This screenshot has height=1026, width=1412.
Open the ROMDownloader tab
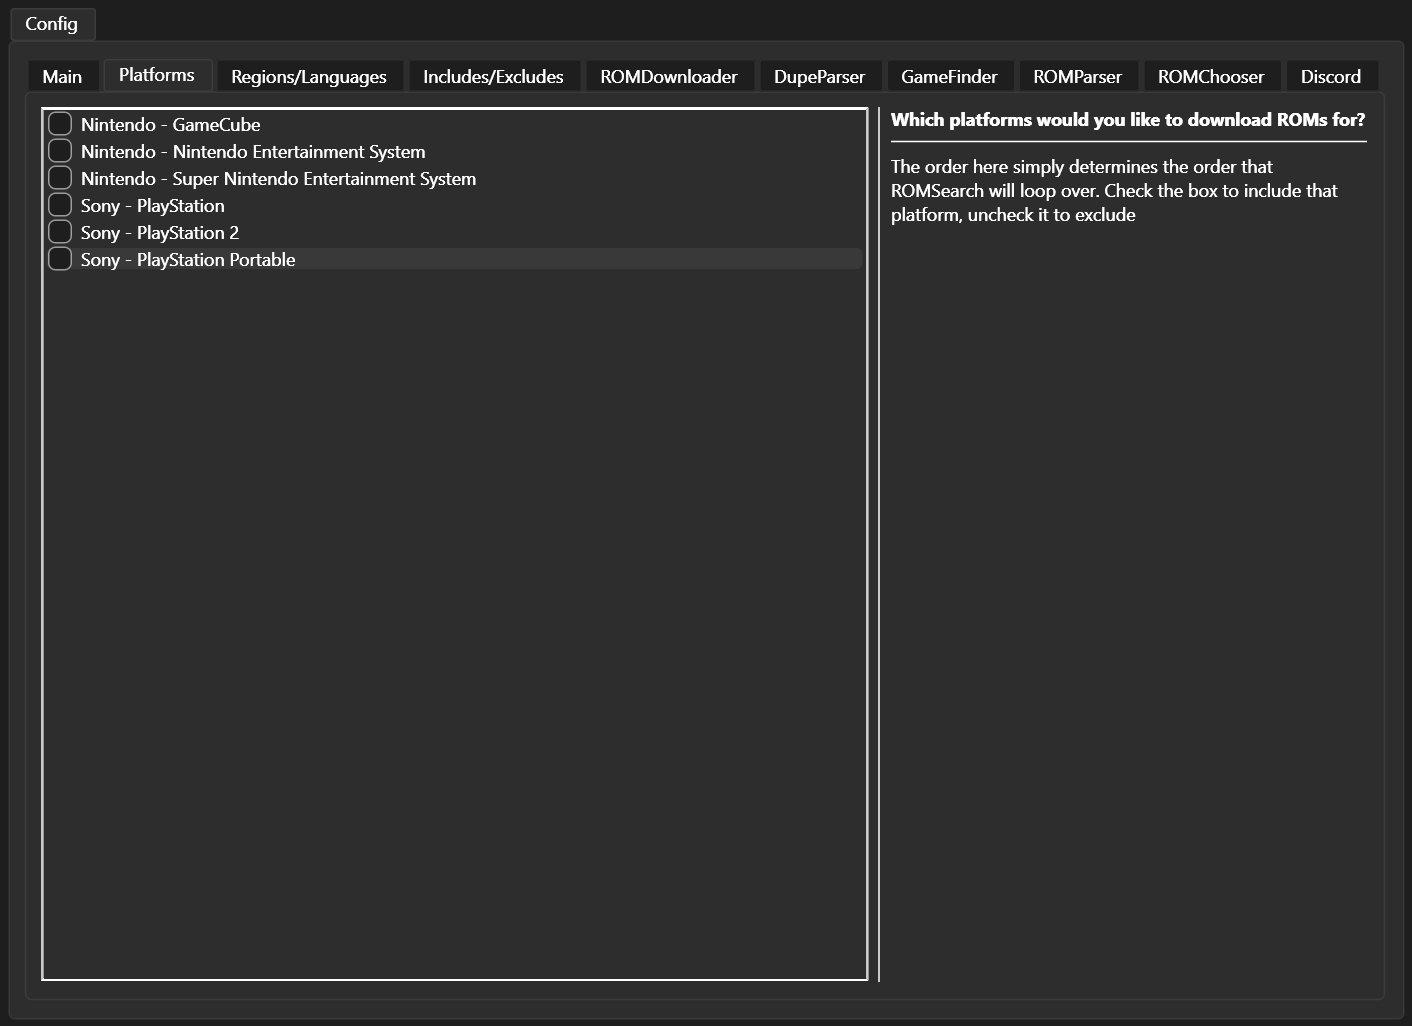tap(669, 76)
